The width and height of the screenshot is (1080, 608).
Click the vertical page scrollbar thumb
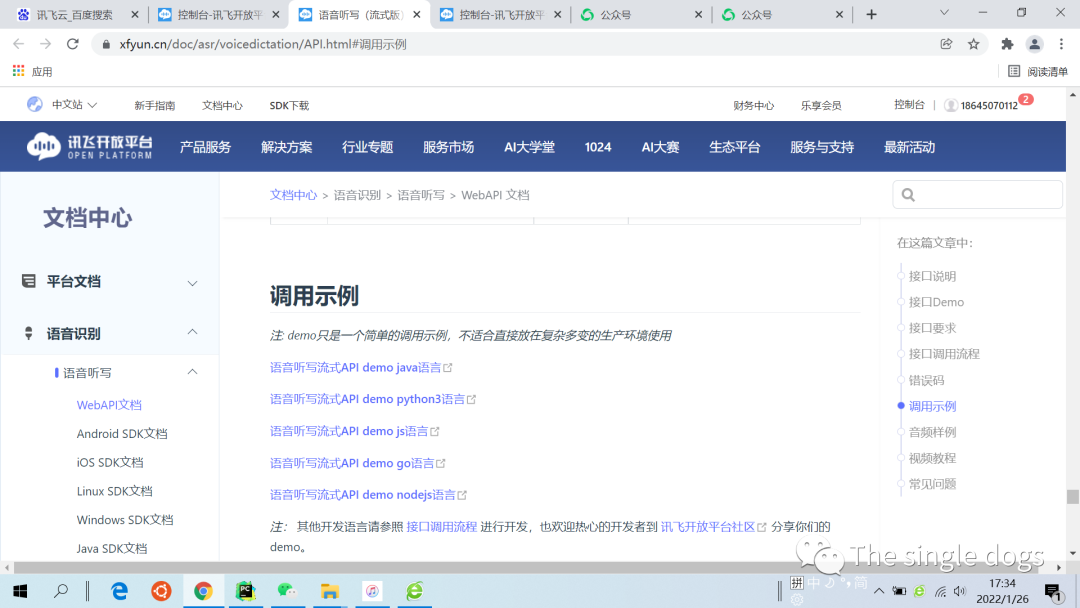(1072, 496)
